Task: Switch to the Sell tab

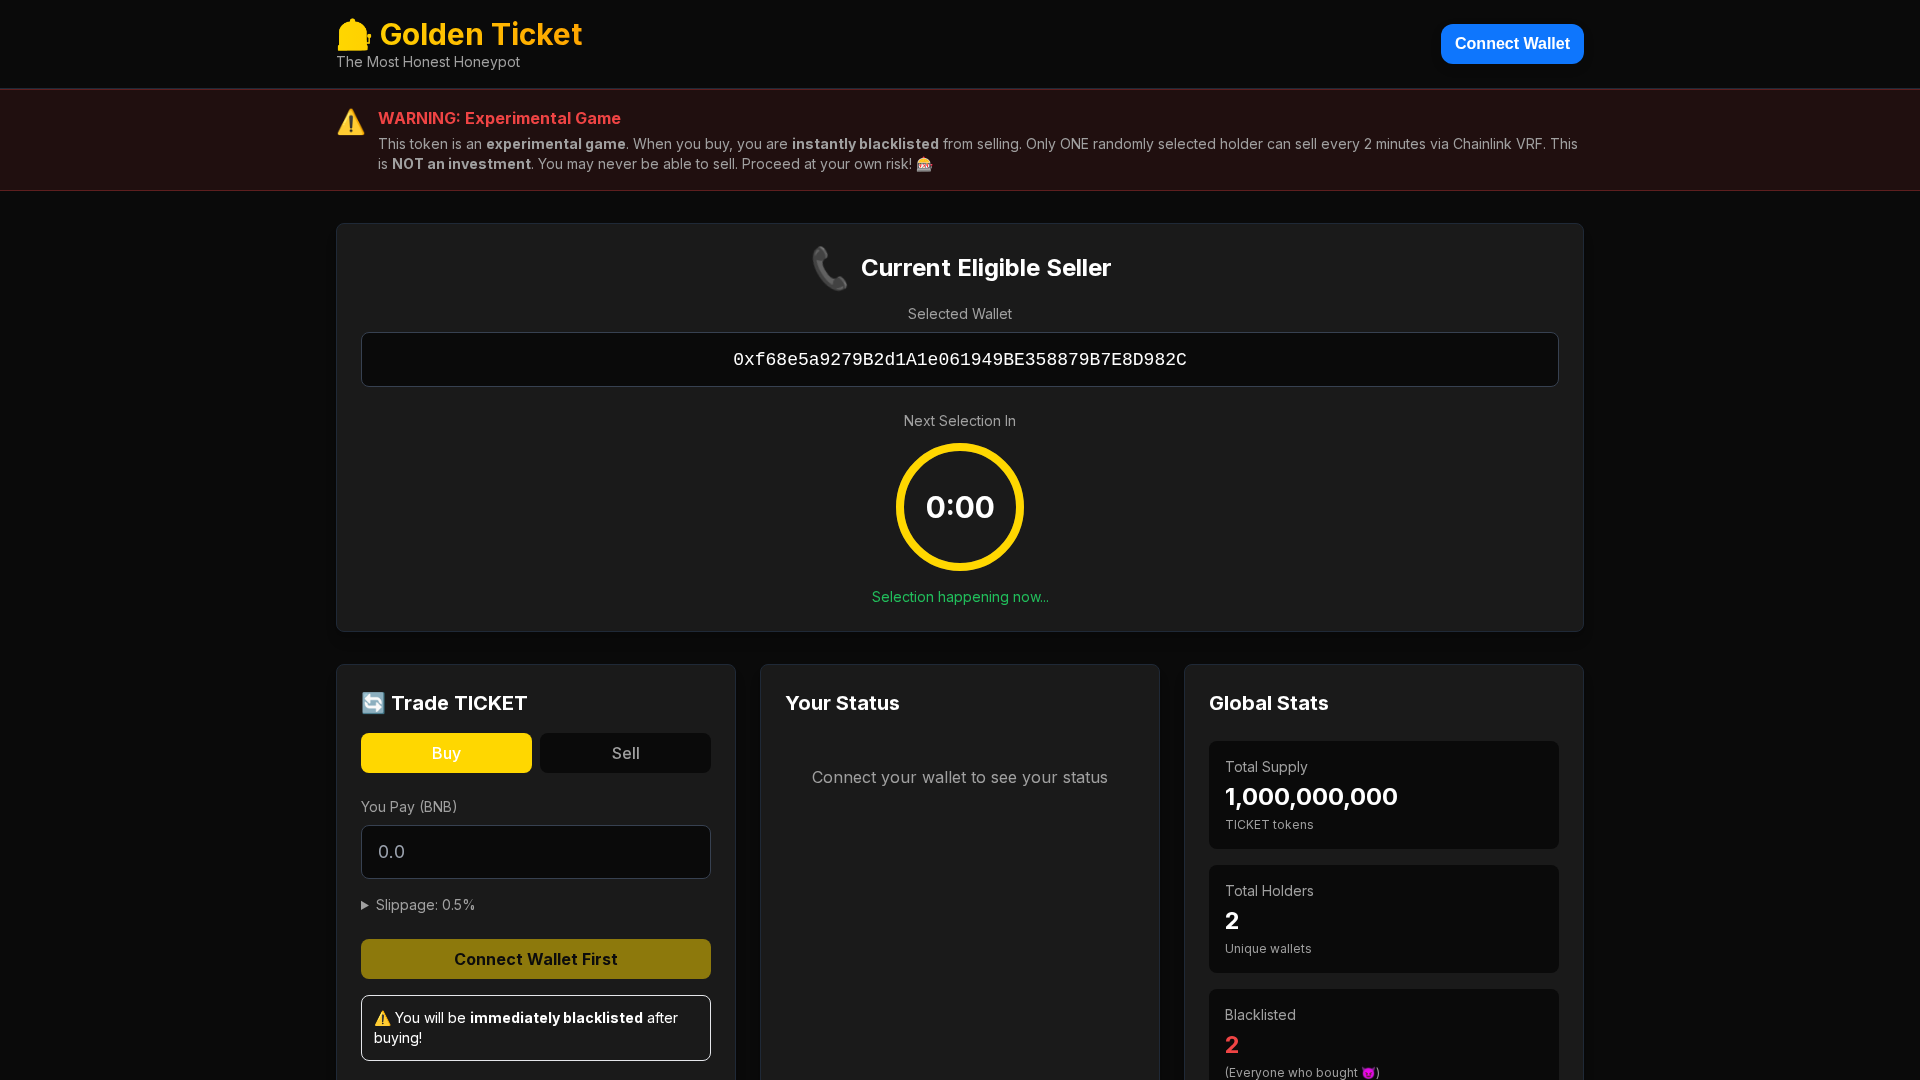Action: tap(626, 753)
